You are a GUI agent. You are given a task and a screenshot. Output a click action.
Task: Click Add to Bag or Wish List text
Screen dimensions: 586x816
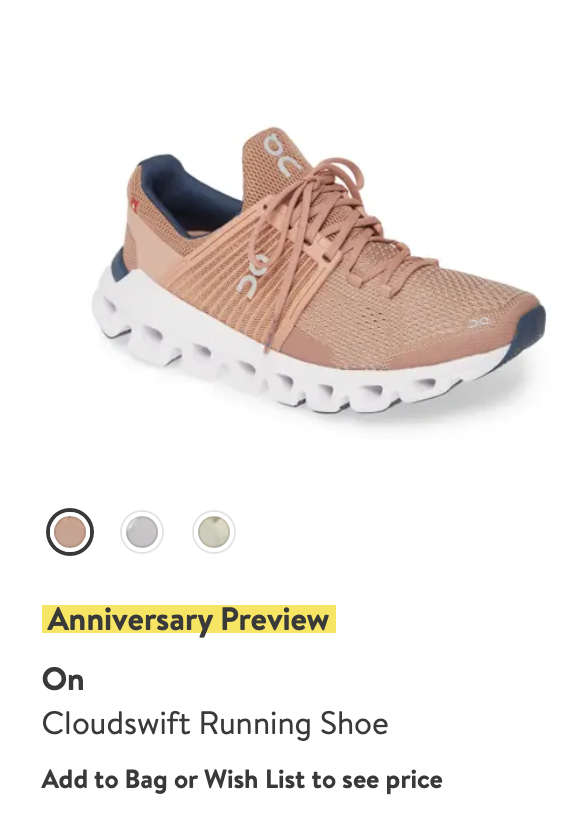click(242, 780)
